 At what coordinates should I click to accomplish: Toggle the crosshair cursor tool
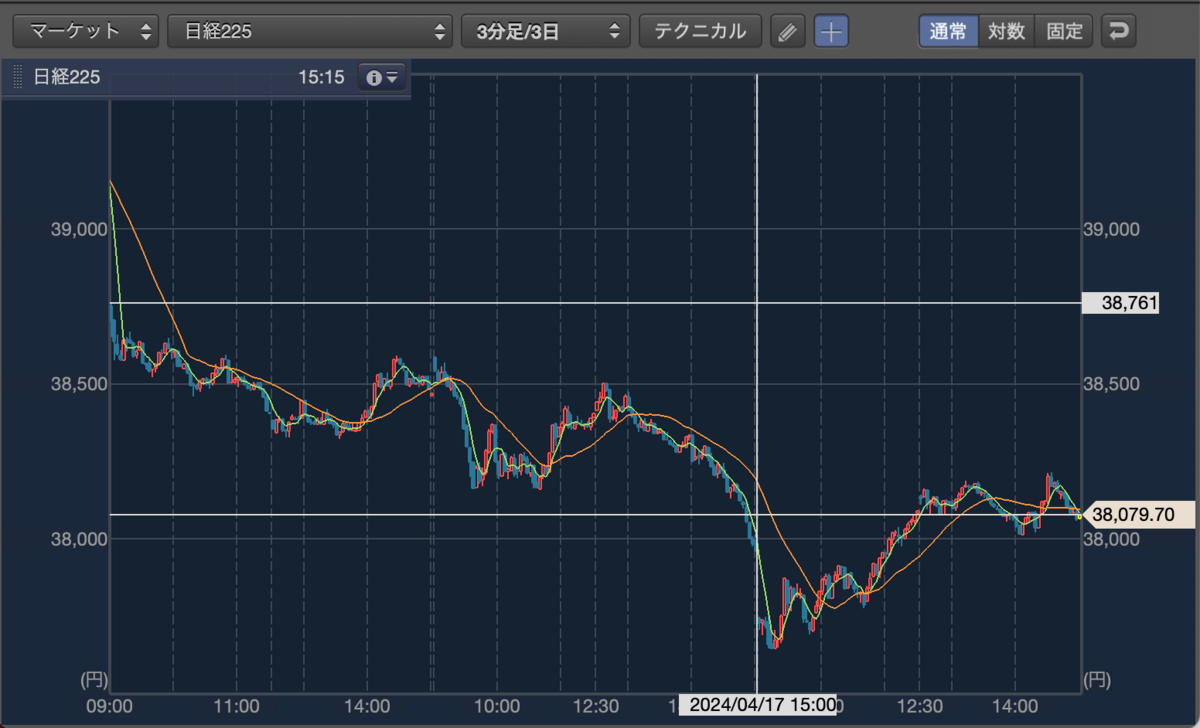click(x=831, y=31)
